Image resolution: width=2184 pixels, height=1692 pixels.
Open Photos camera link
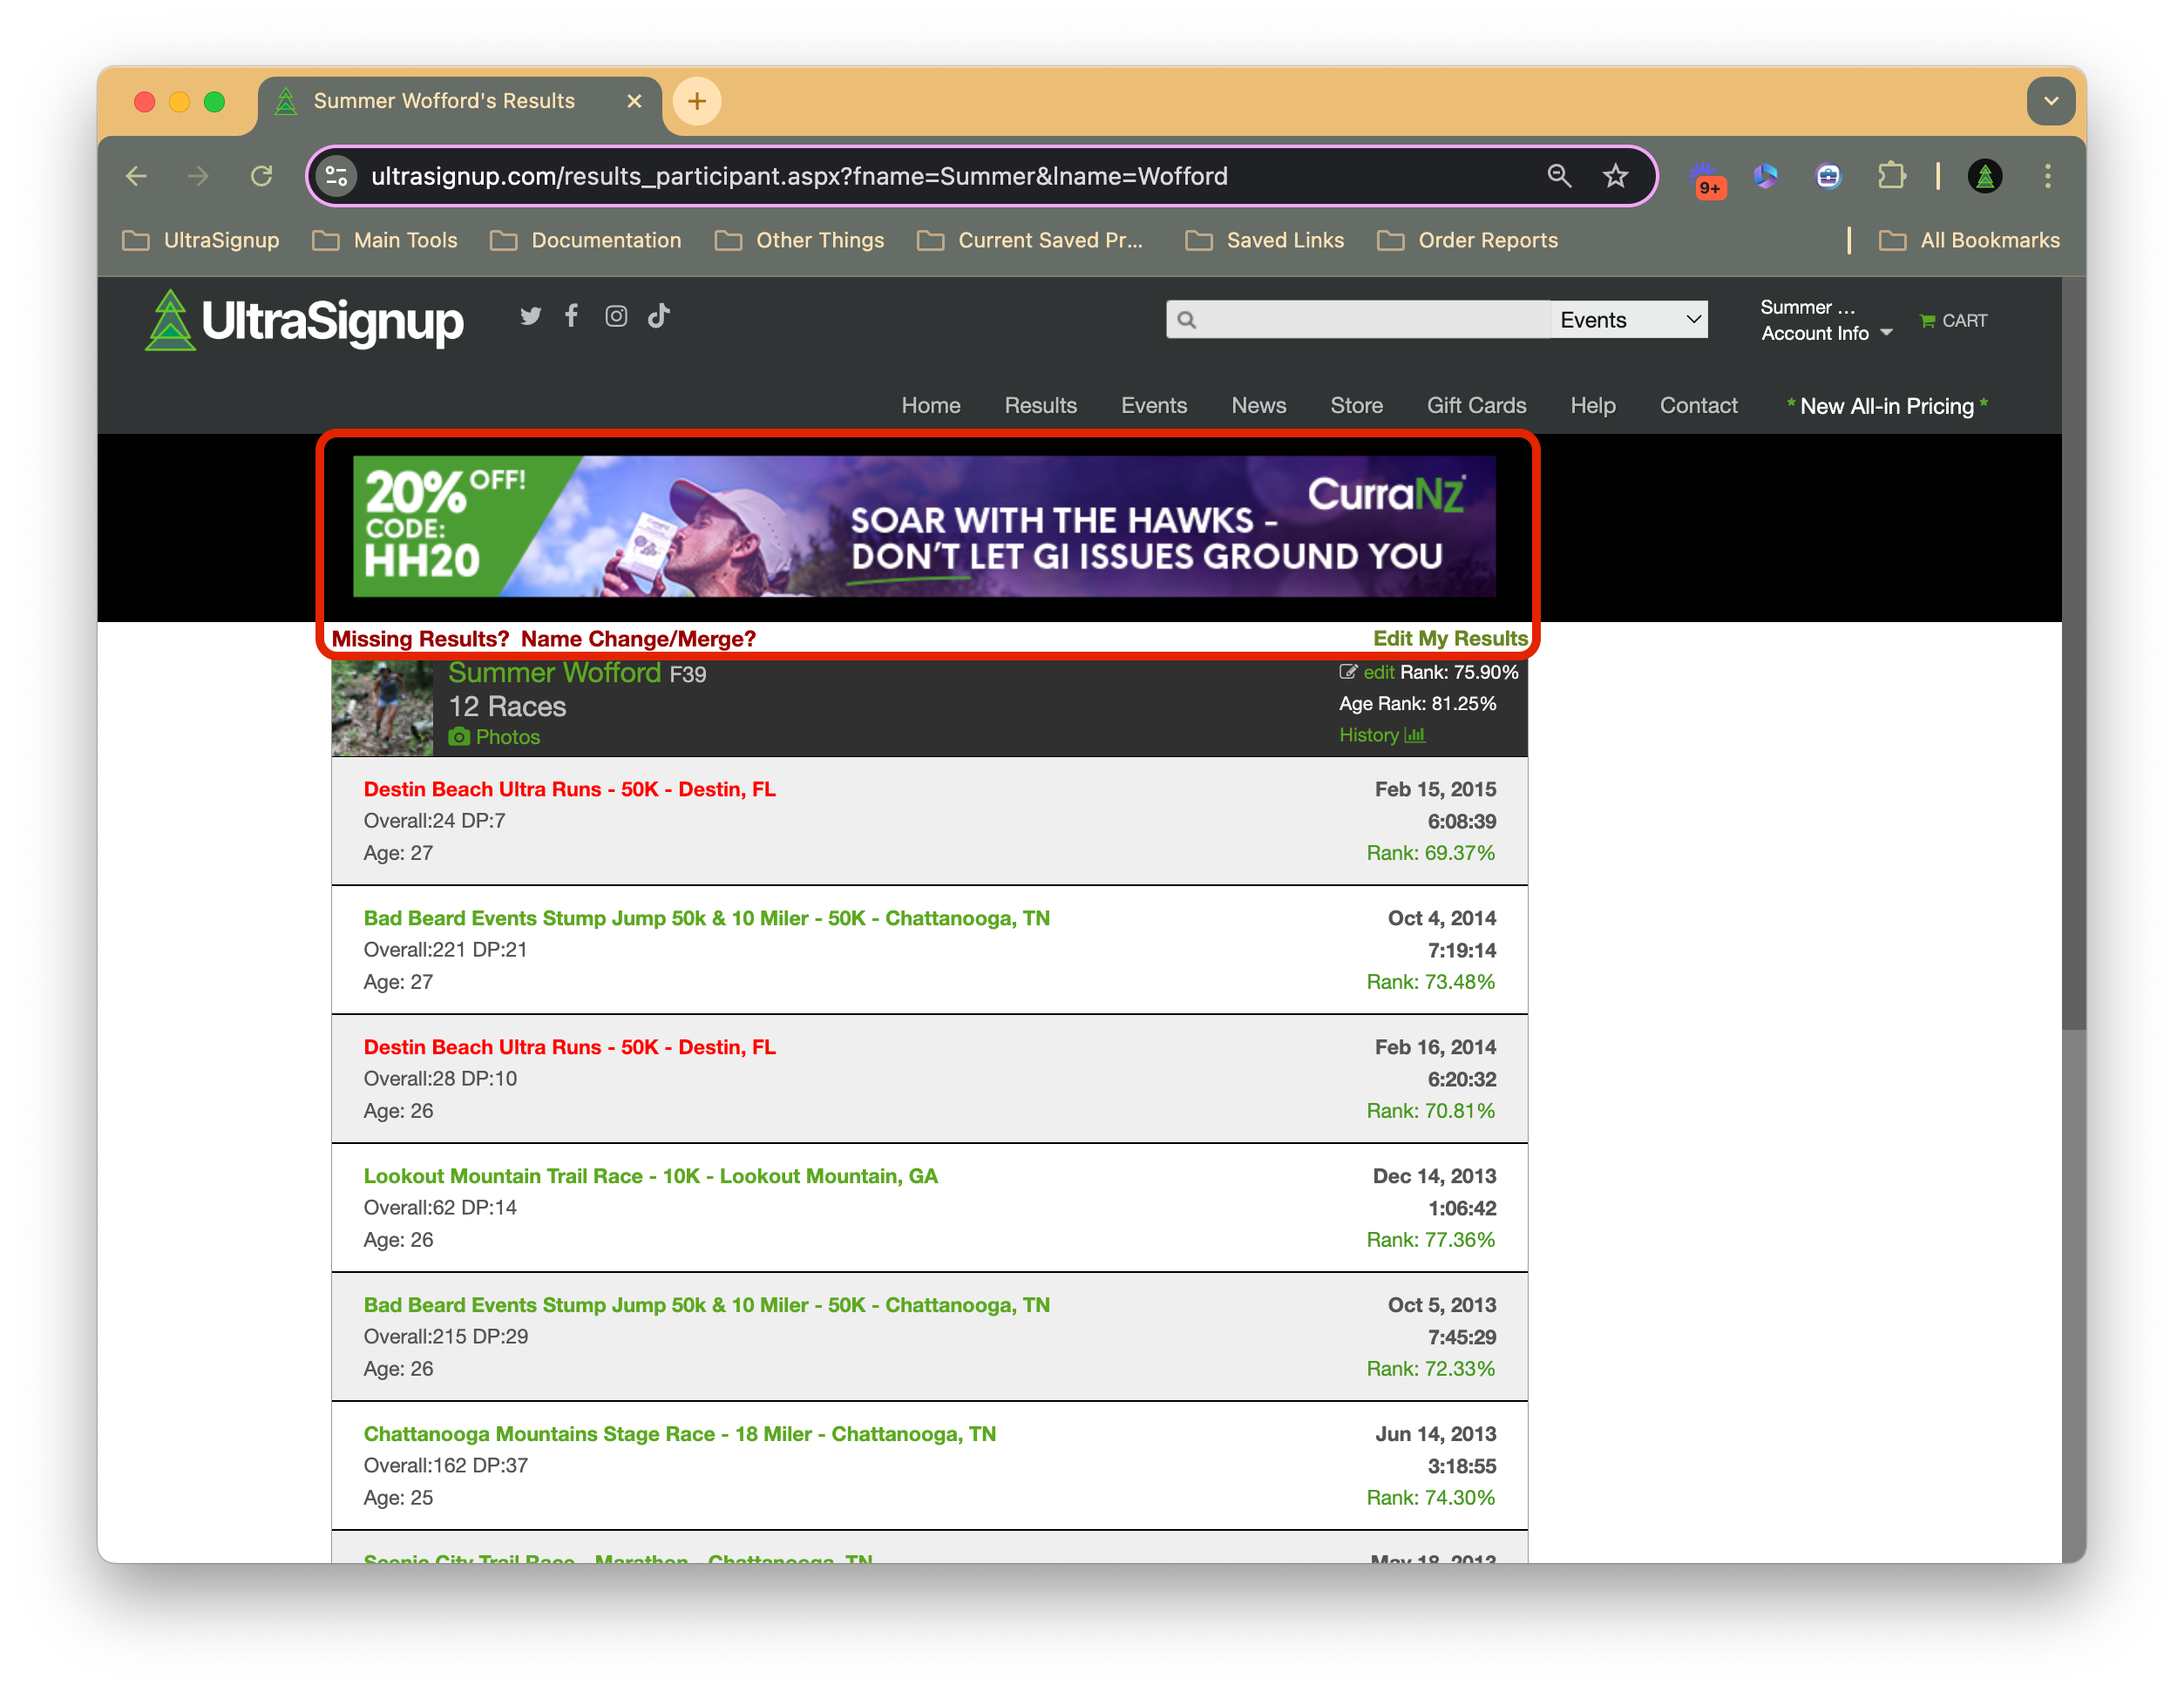pos(494,737)
